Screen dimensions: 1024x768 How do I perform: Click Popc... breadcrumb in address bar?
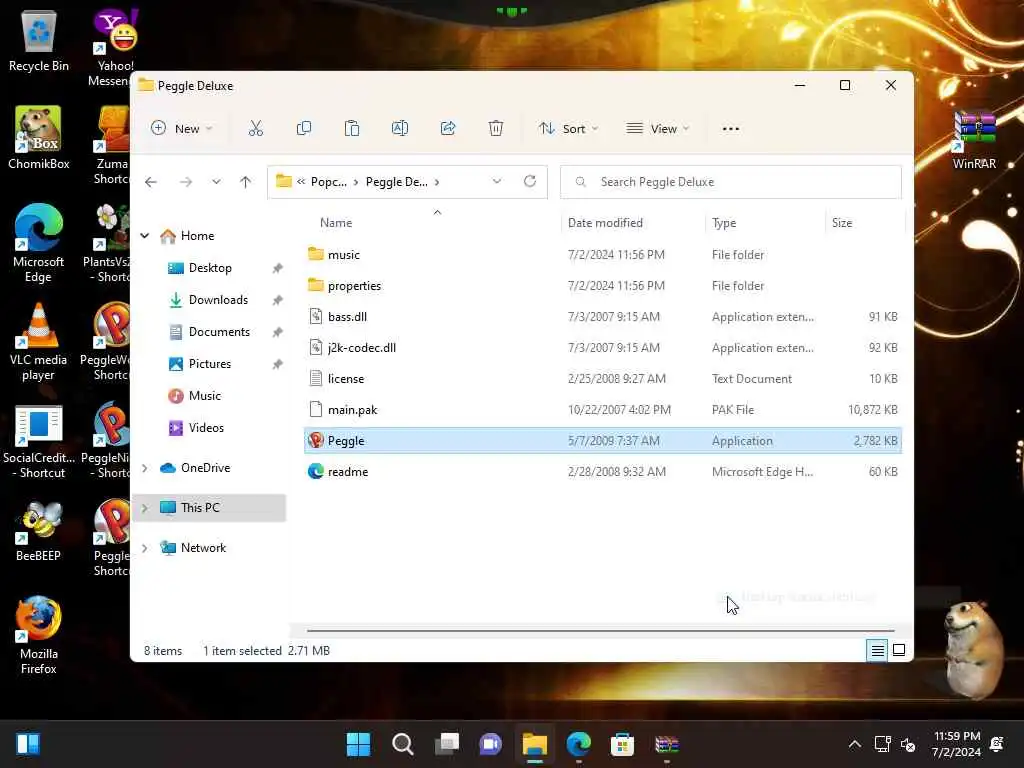(x=328, y=182)
